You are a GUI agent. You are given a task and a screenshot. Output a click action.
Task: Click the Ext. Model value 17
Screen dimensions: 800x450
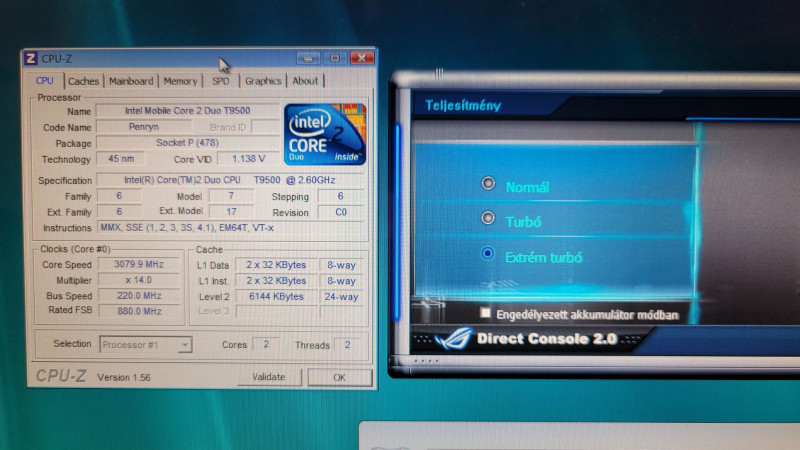point(231,211)
